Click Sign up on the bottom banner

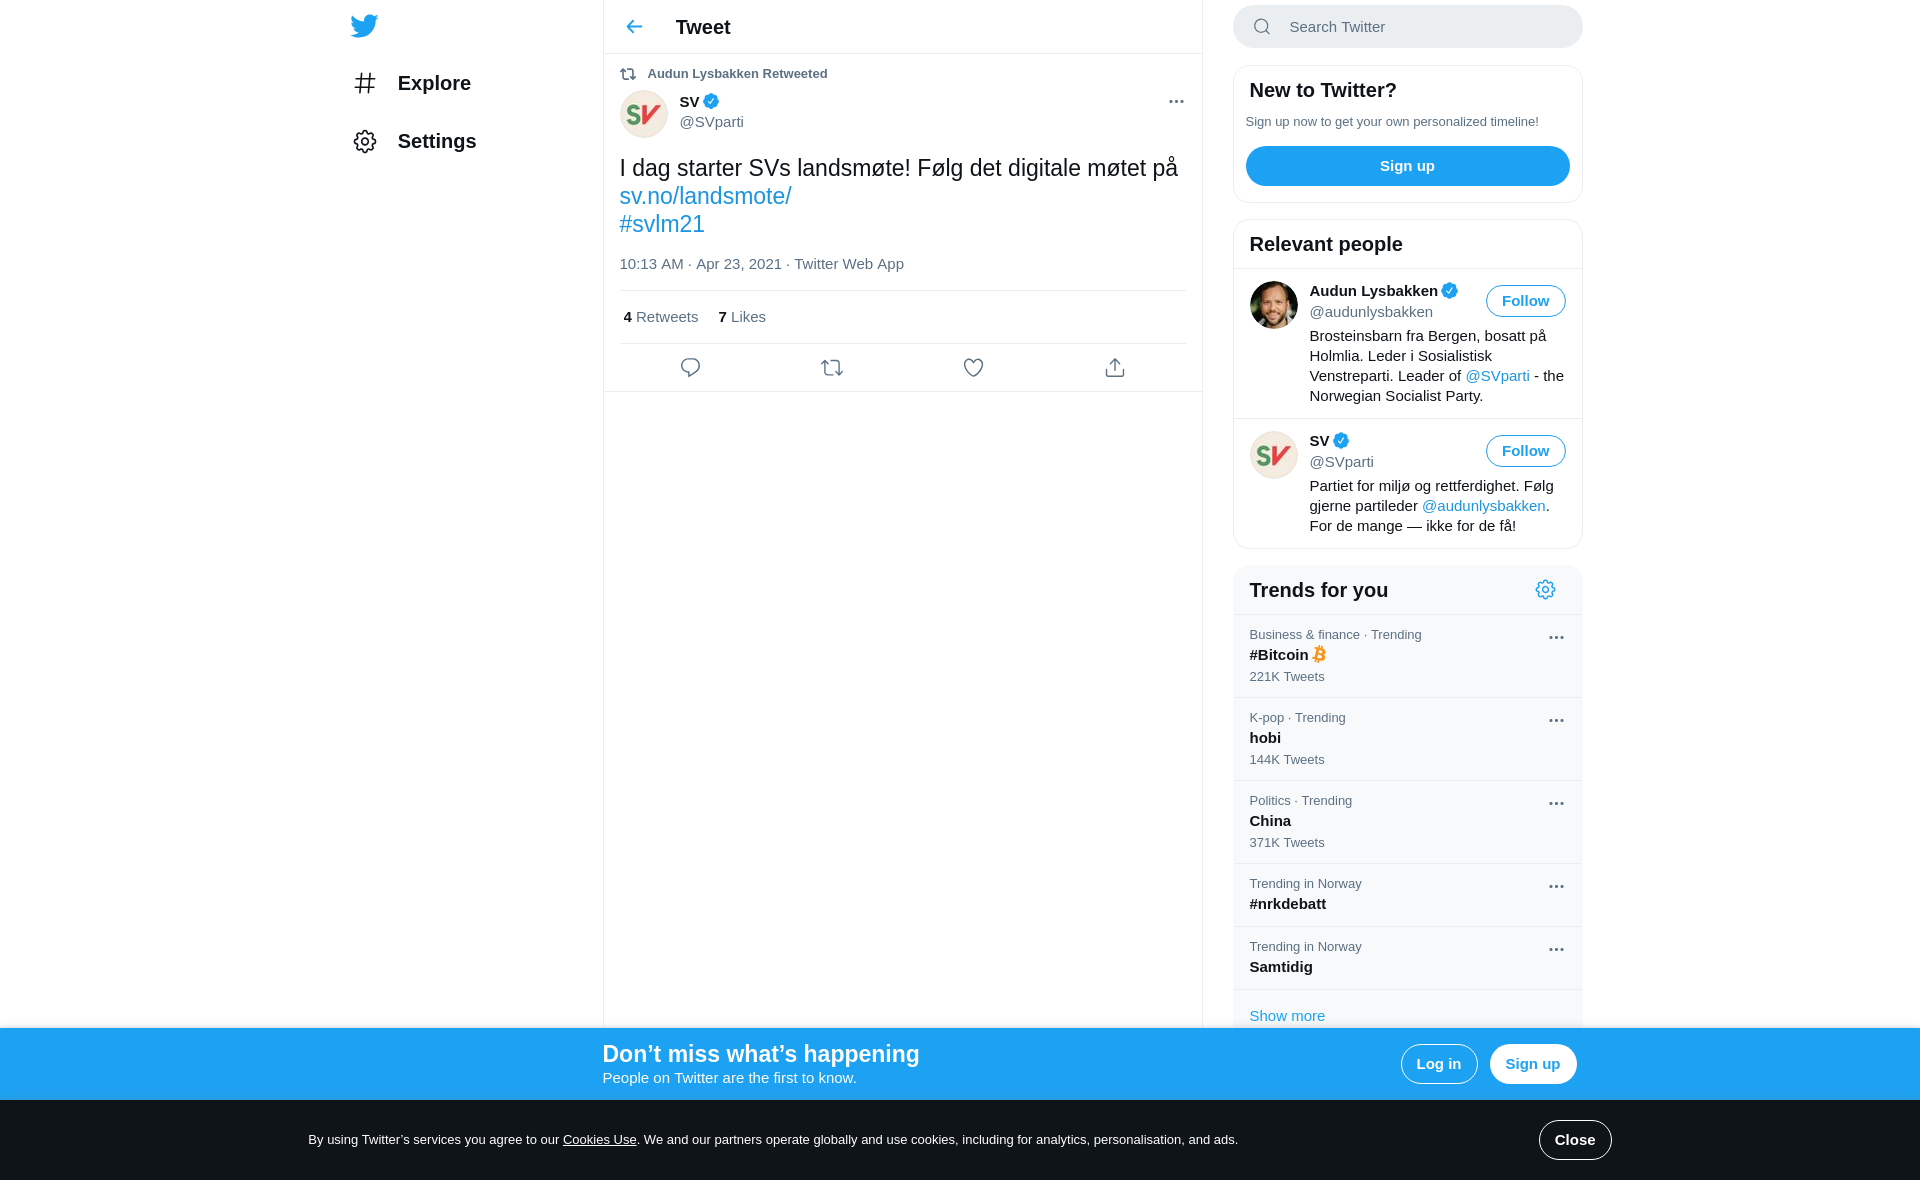point(1532,1064)
